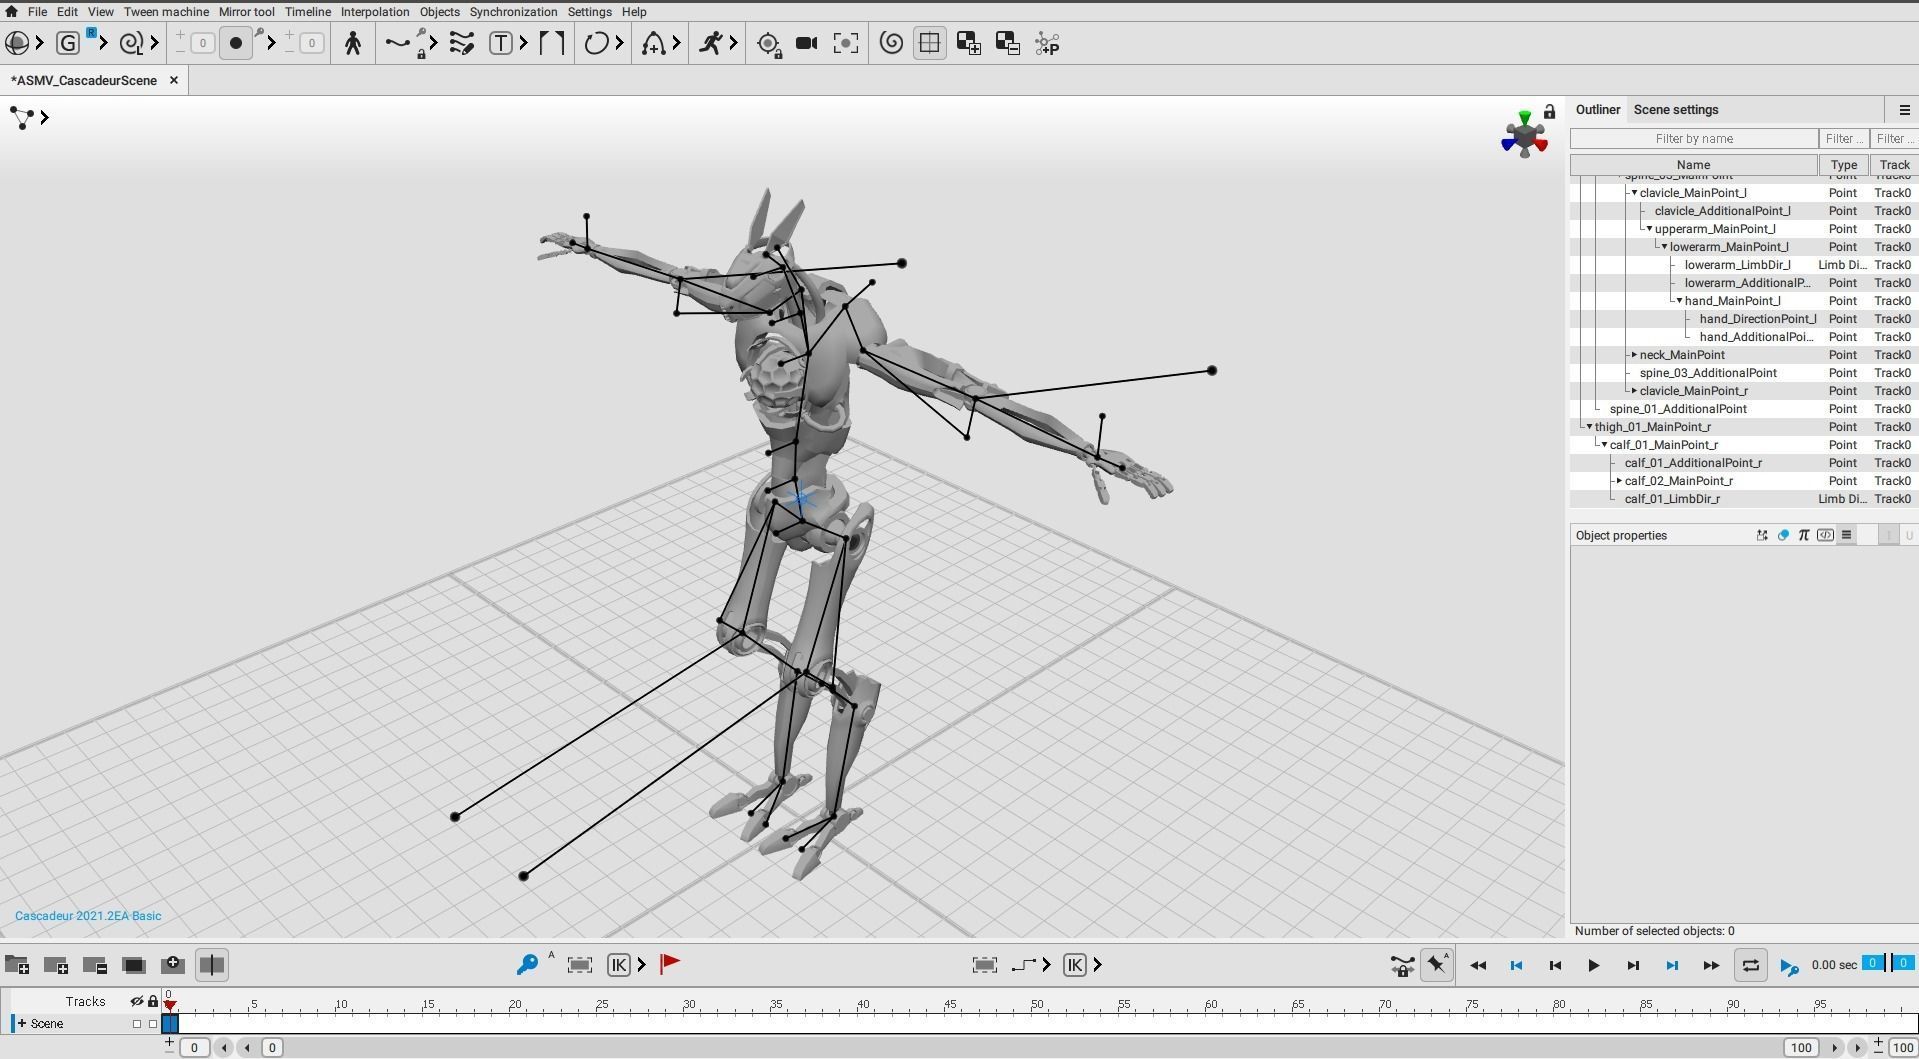Click the spiral swirl toolbar icon

pos(891,43)
